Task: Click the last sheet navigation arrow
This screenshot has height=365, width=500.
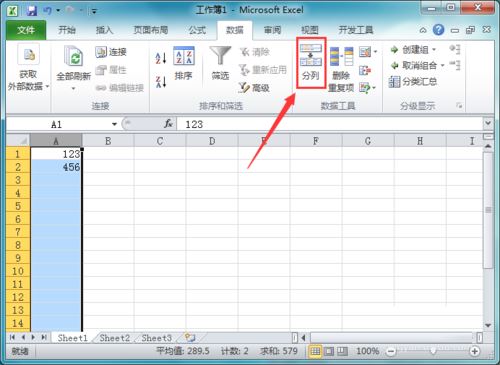Action: point(44,337)
